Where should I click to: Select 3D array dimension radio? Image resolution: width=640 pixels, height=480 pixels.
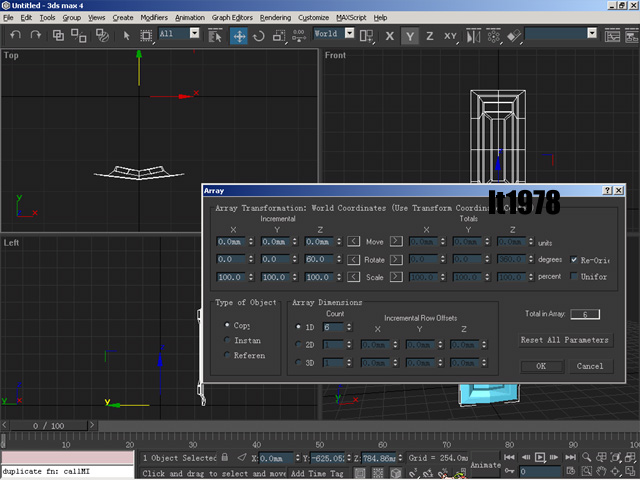(x=298, y=362)
